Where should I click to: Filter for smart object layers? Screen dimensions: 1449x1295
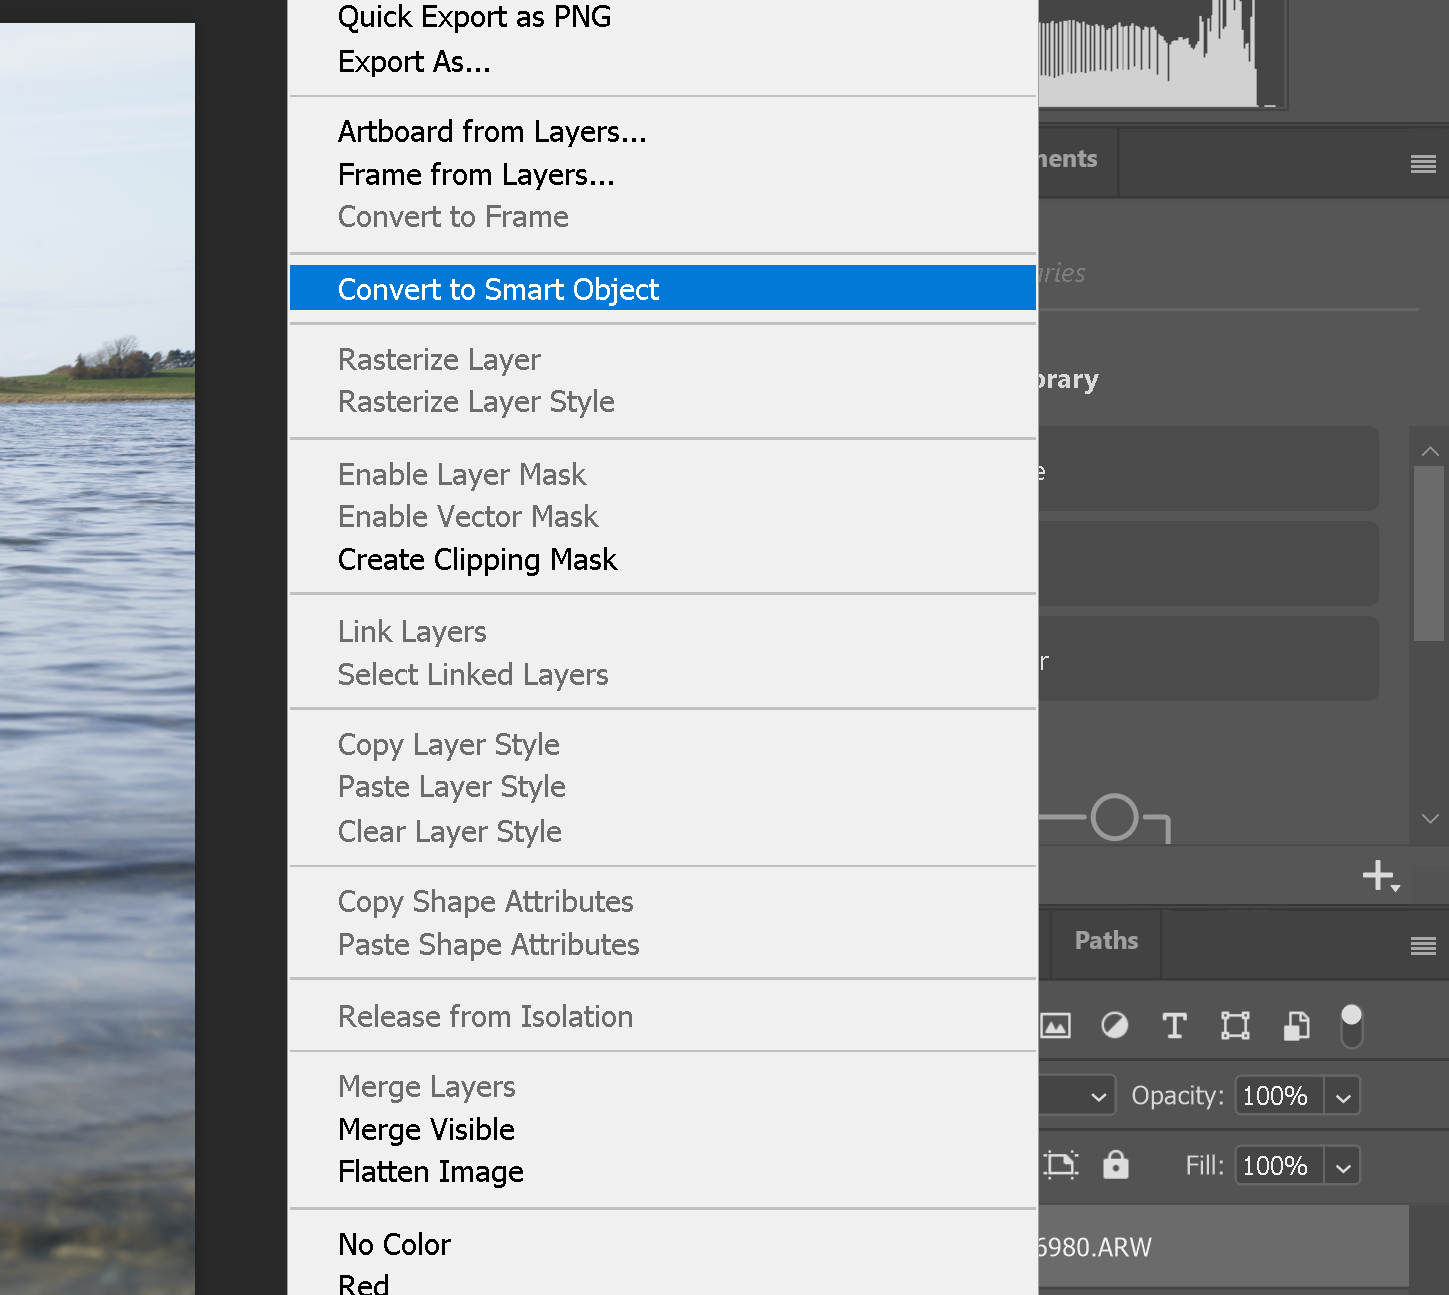click(1296, 1025)
